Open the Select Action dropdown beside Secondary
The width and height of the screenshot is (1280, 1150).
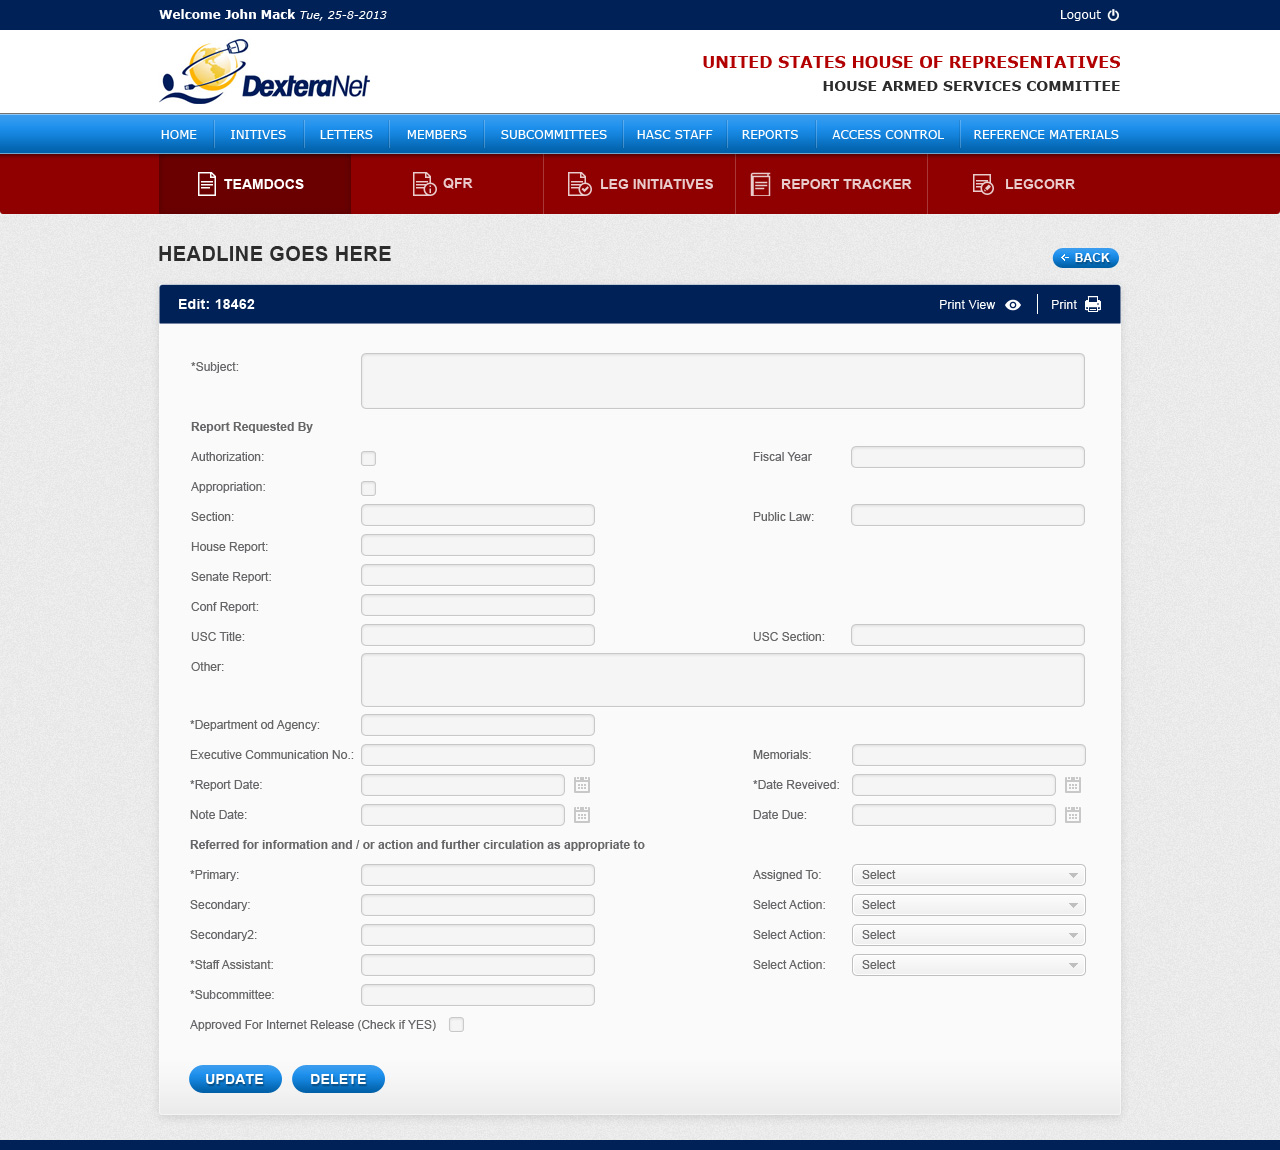[968, 905]
